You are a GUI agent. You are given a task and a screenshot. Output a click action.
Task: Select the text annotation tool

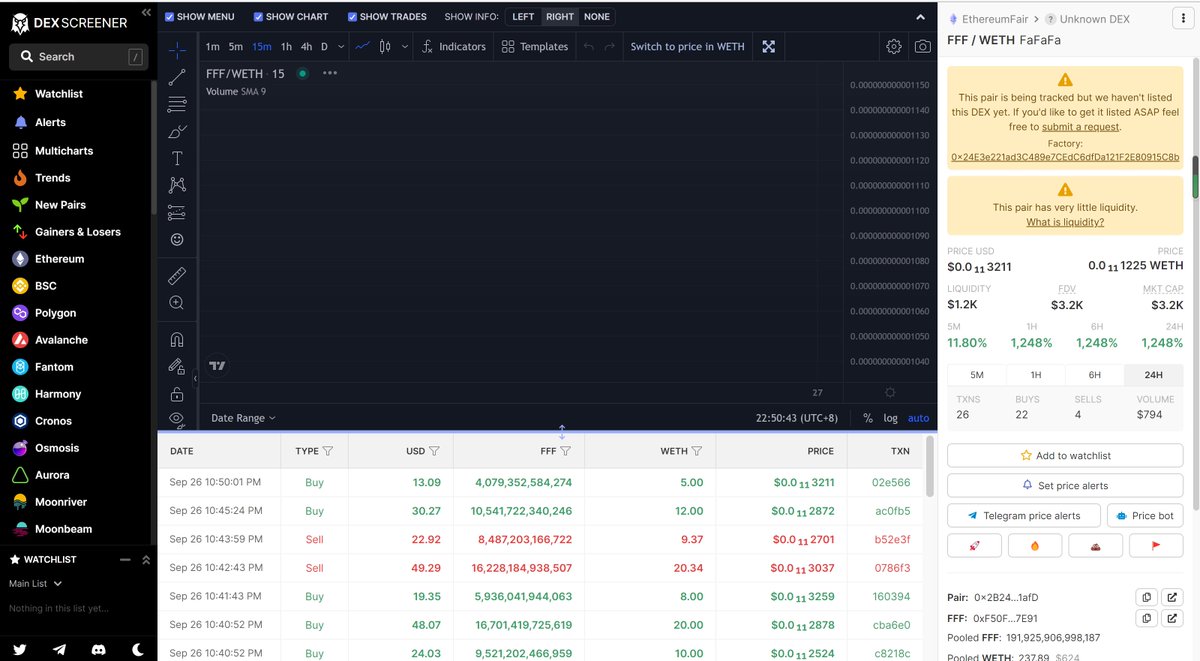point(177,158)
